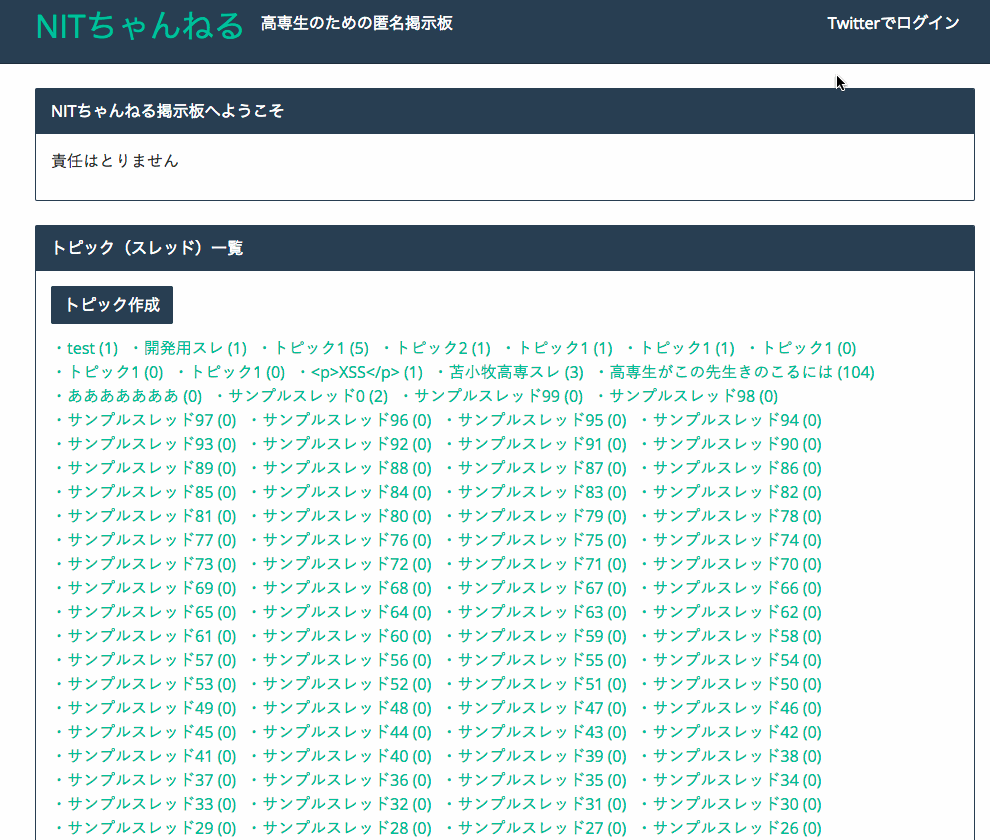This screenshot has height=840, width=990.
Task: Open thread サンプルスレッド54 (0)
Action: pos(737,660)
